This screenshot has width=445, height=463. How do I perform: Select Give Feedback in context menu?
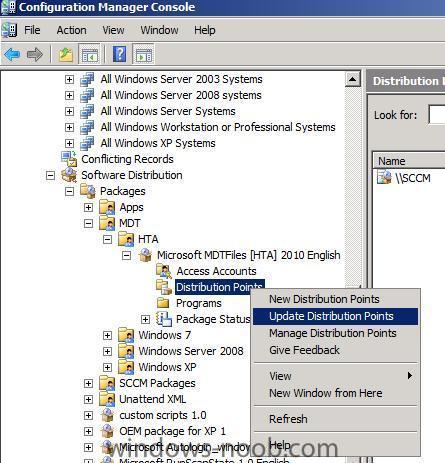point(335,350)
